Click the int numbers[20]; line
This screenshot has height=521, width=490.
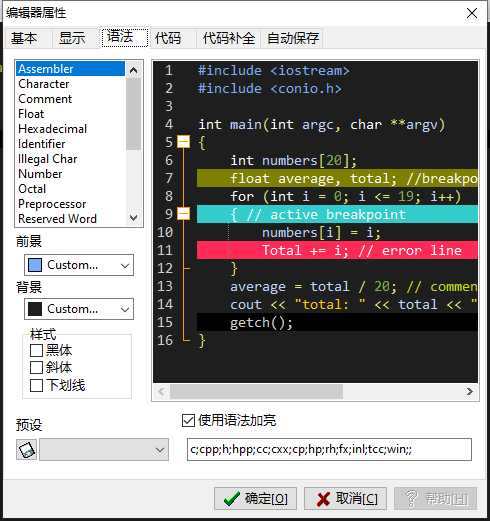tap(294, 161)
